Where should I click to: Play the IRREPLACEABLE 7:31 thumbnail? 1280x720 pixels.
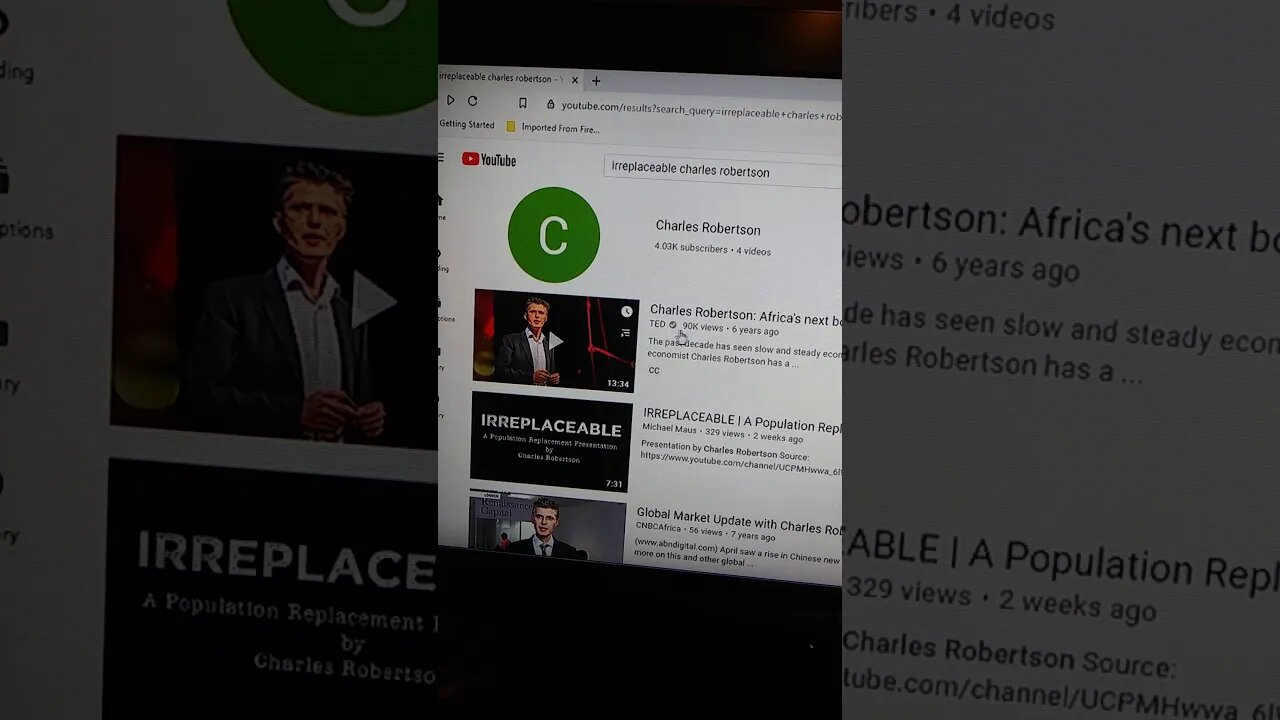pos(551,441)
